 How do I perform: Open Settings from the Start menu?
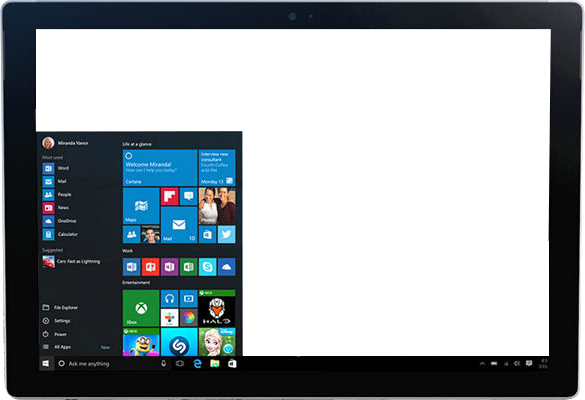56,321
